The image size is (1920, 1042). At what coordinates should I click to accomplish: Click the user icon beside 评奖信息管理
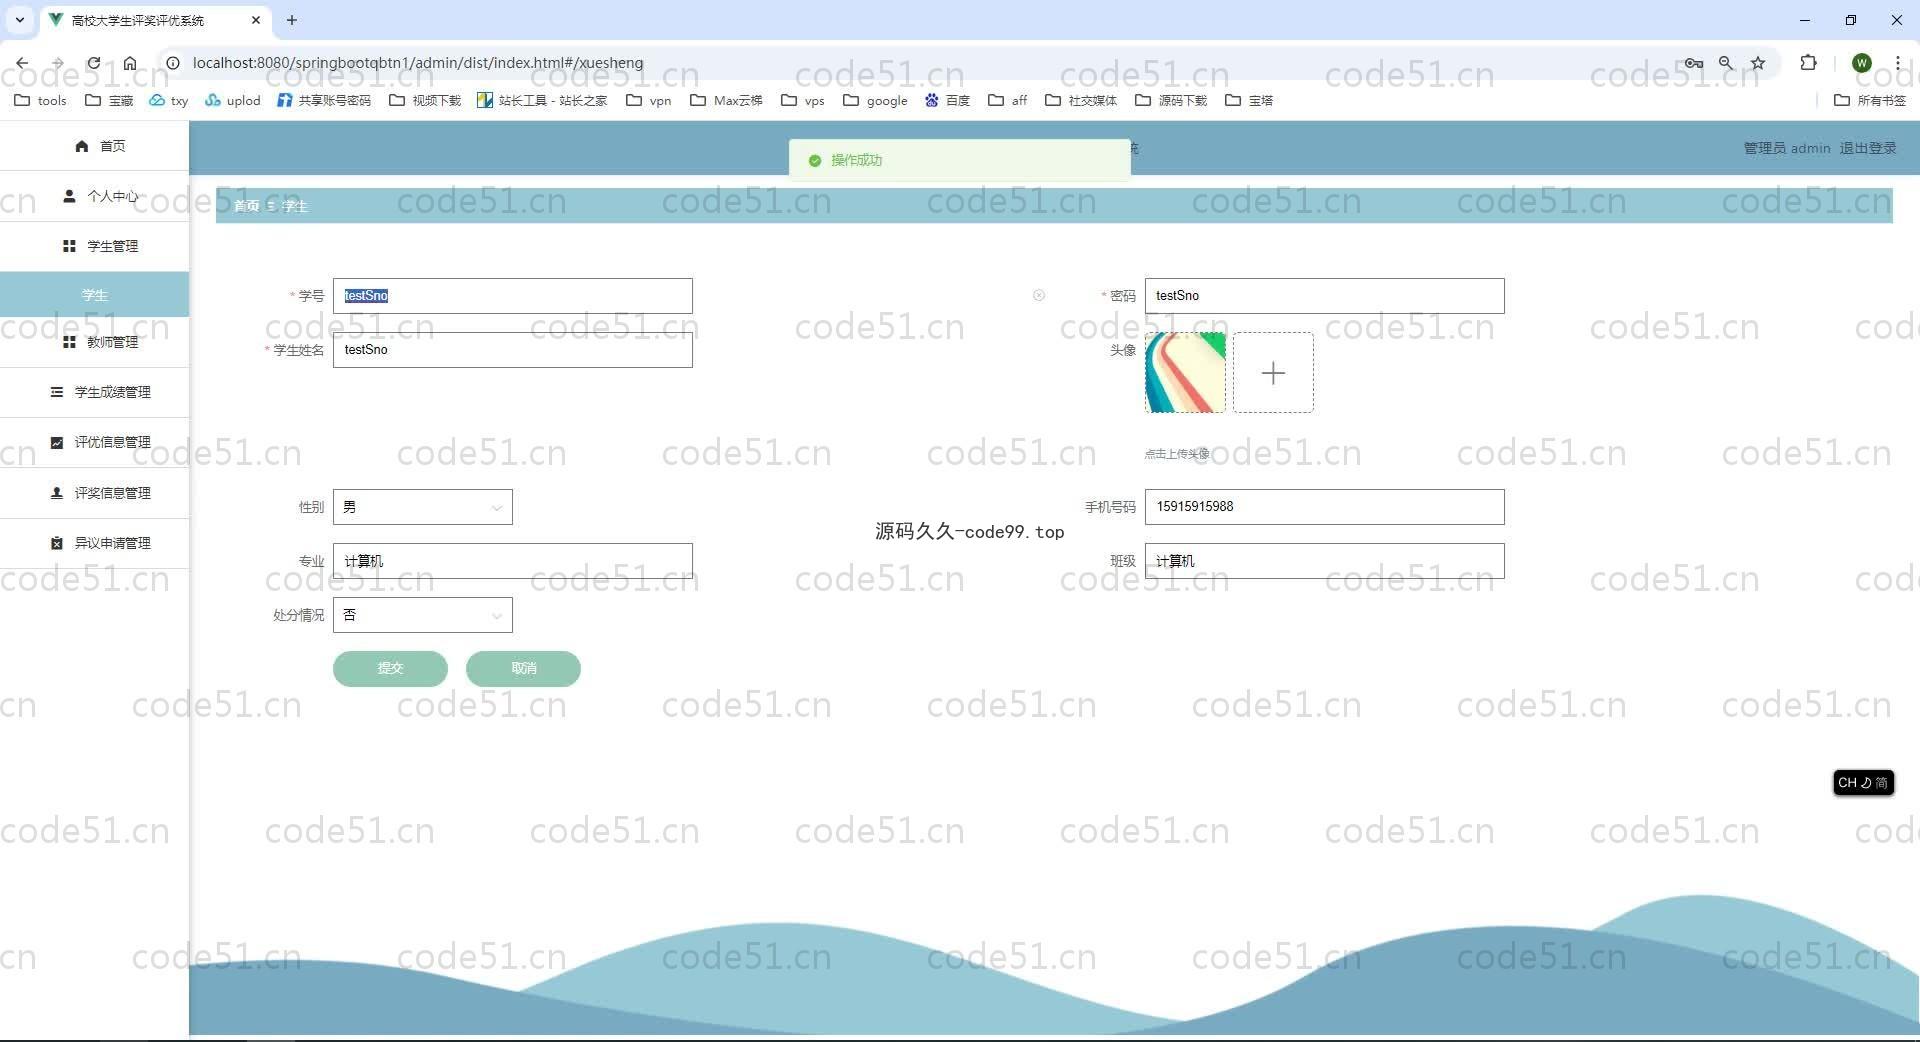pos(57,493)
